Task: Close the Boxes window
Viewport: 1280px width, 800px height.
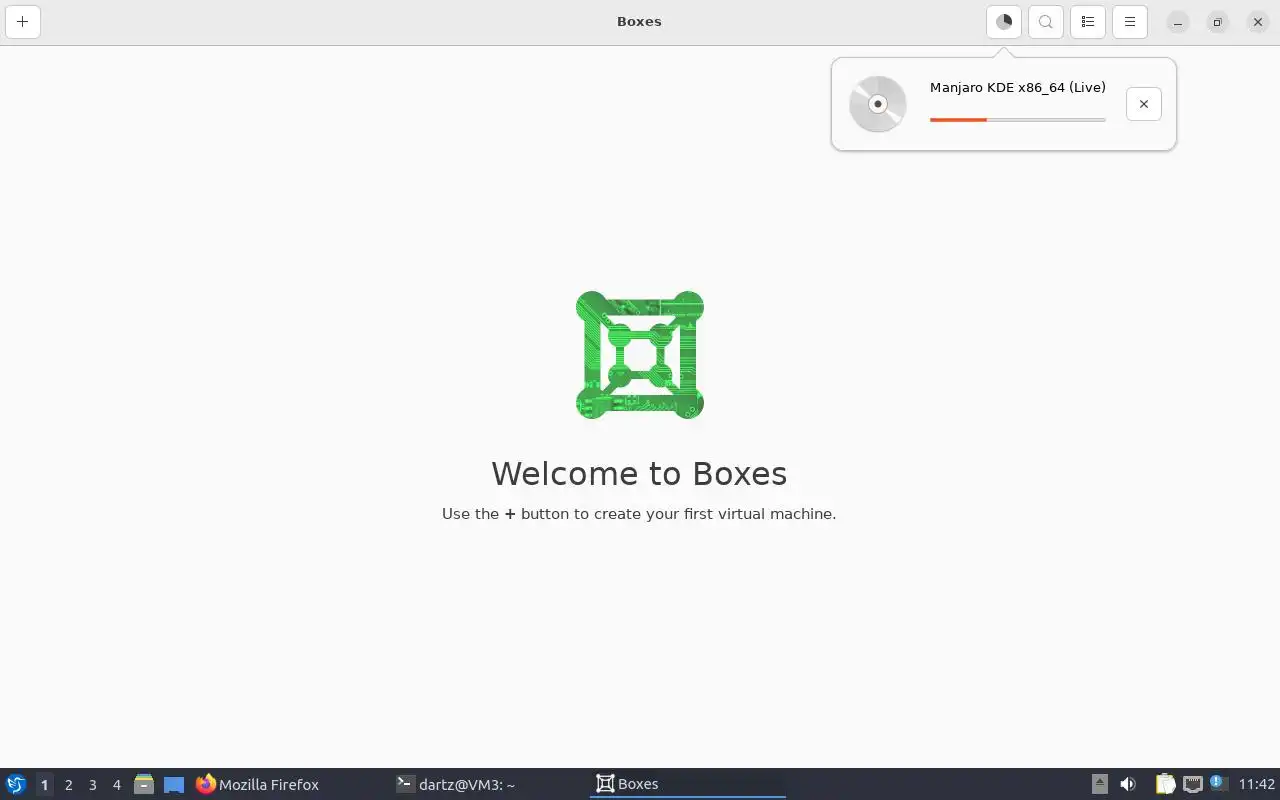Action: coord(1258,22)
